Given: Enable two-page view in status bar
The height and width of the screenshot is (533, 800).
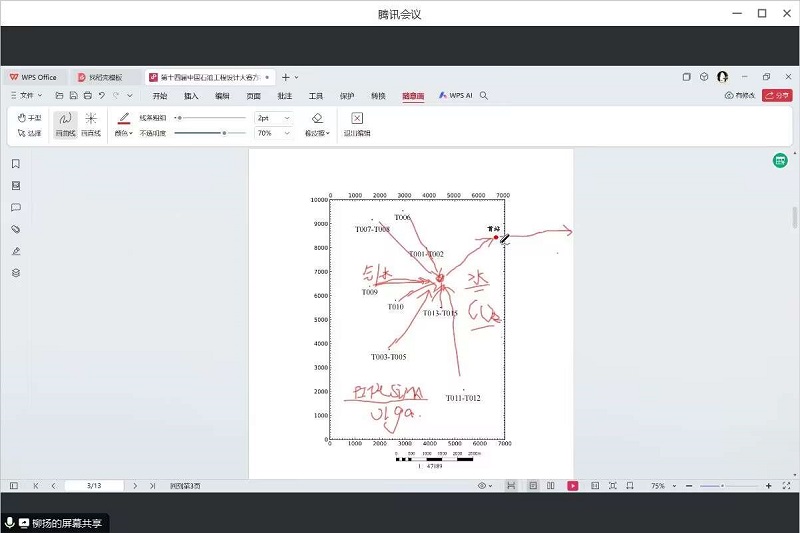Looking at the screenshot, I should click(551, 486).
